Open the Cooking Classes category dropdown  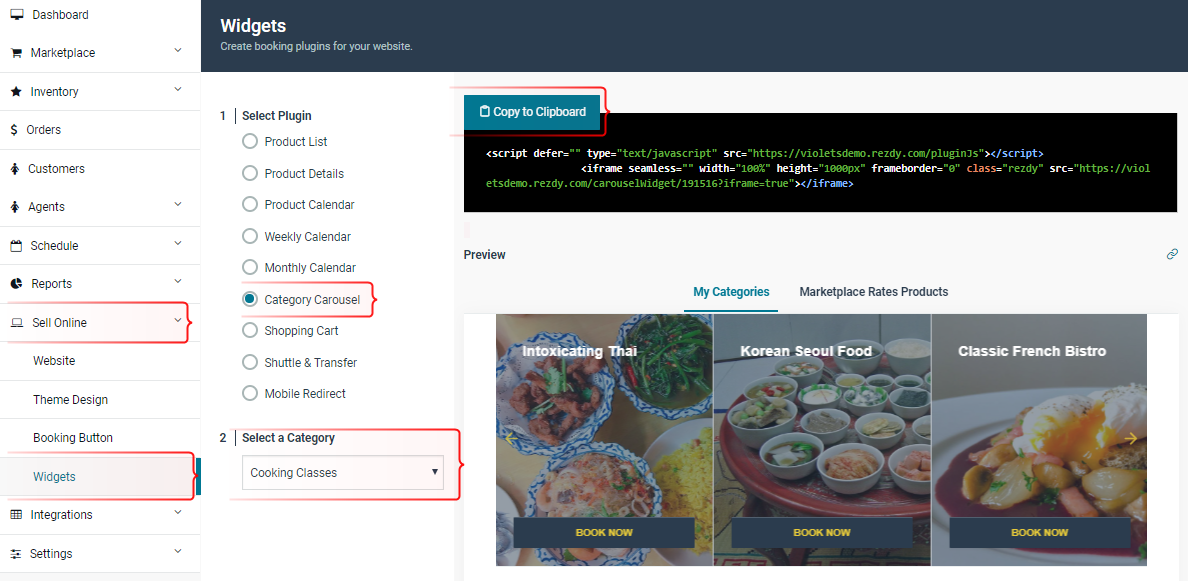[x=342, y=473]
